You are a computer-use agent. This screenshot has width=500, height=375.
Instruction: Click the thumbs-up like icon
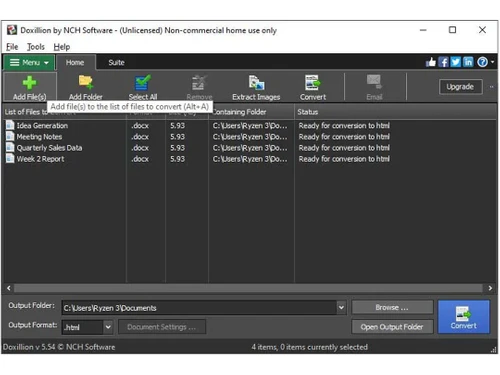(431, 62)
